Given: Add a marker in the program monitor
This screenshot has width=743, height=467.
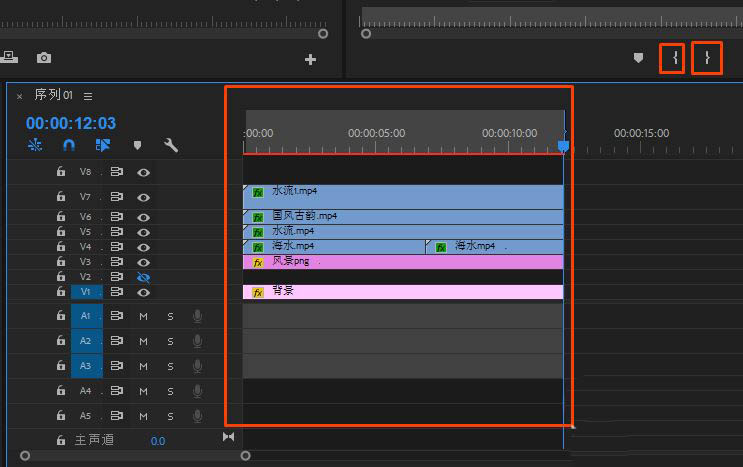Looking at the screenshot, I should coord(638,59).
